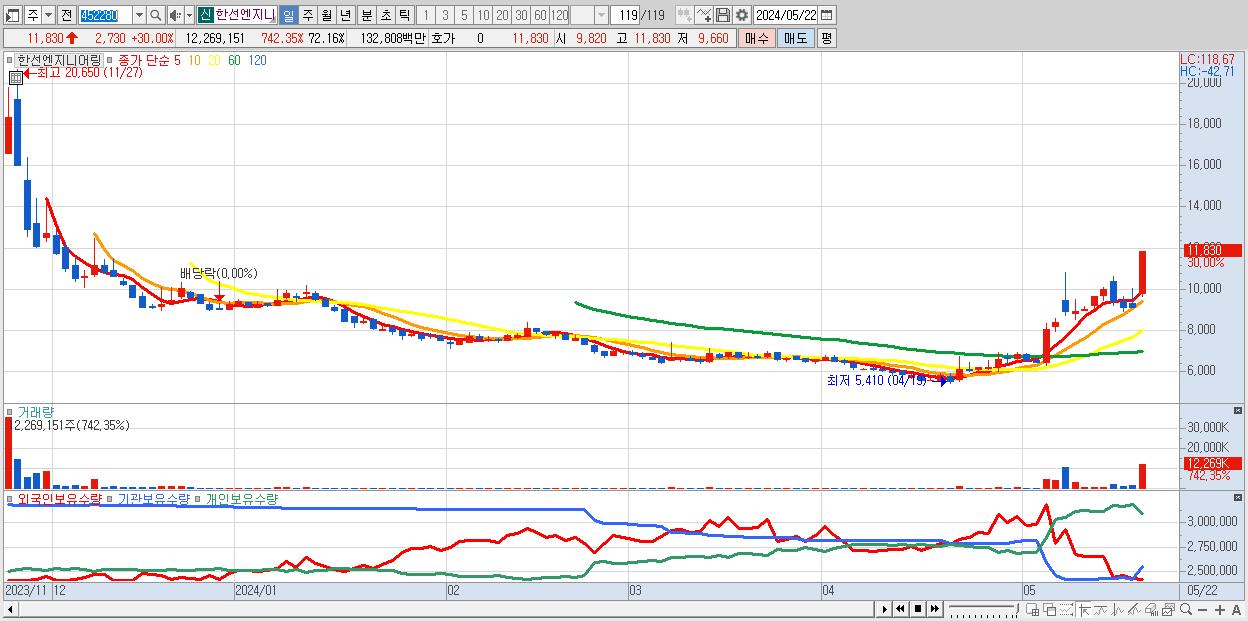Choose the 1 interval preset
The image size is (1248, 621).
click(425, 15)
